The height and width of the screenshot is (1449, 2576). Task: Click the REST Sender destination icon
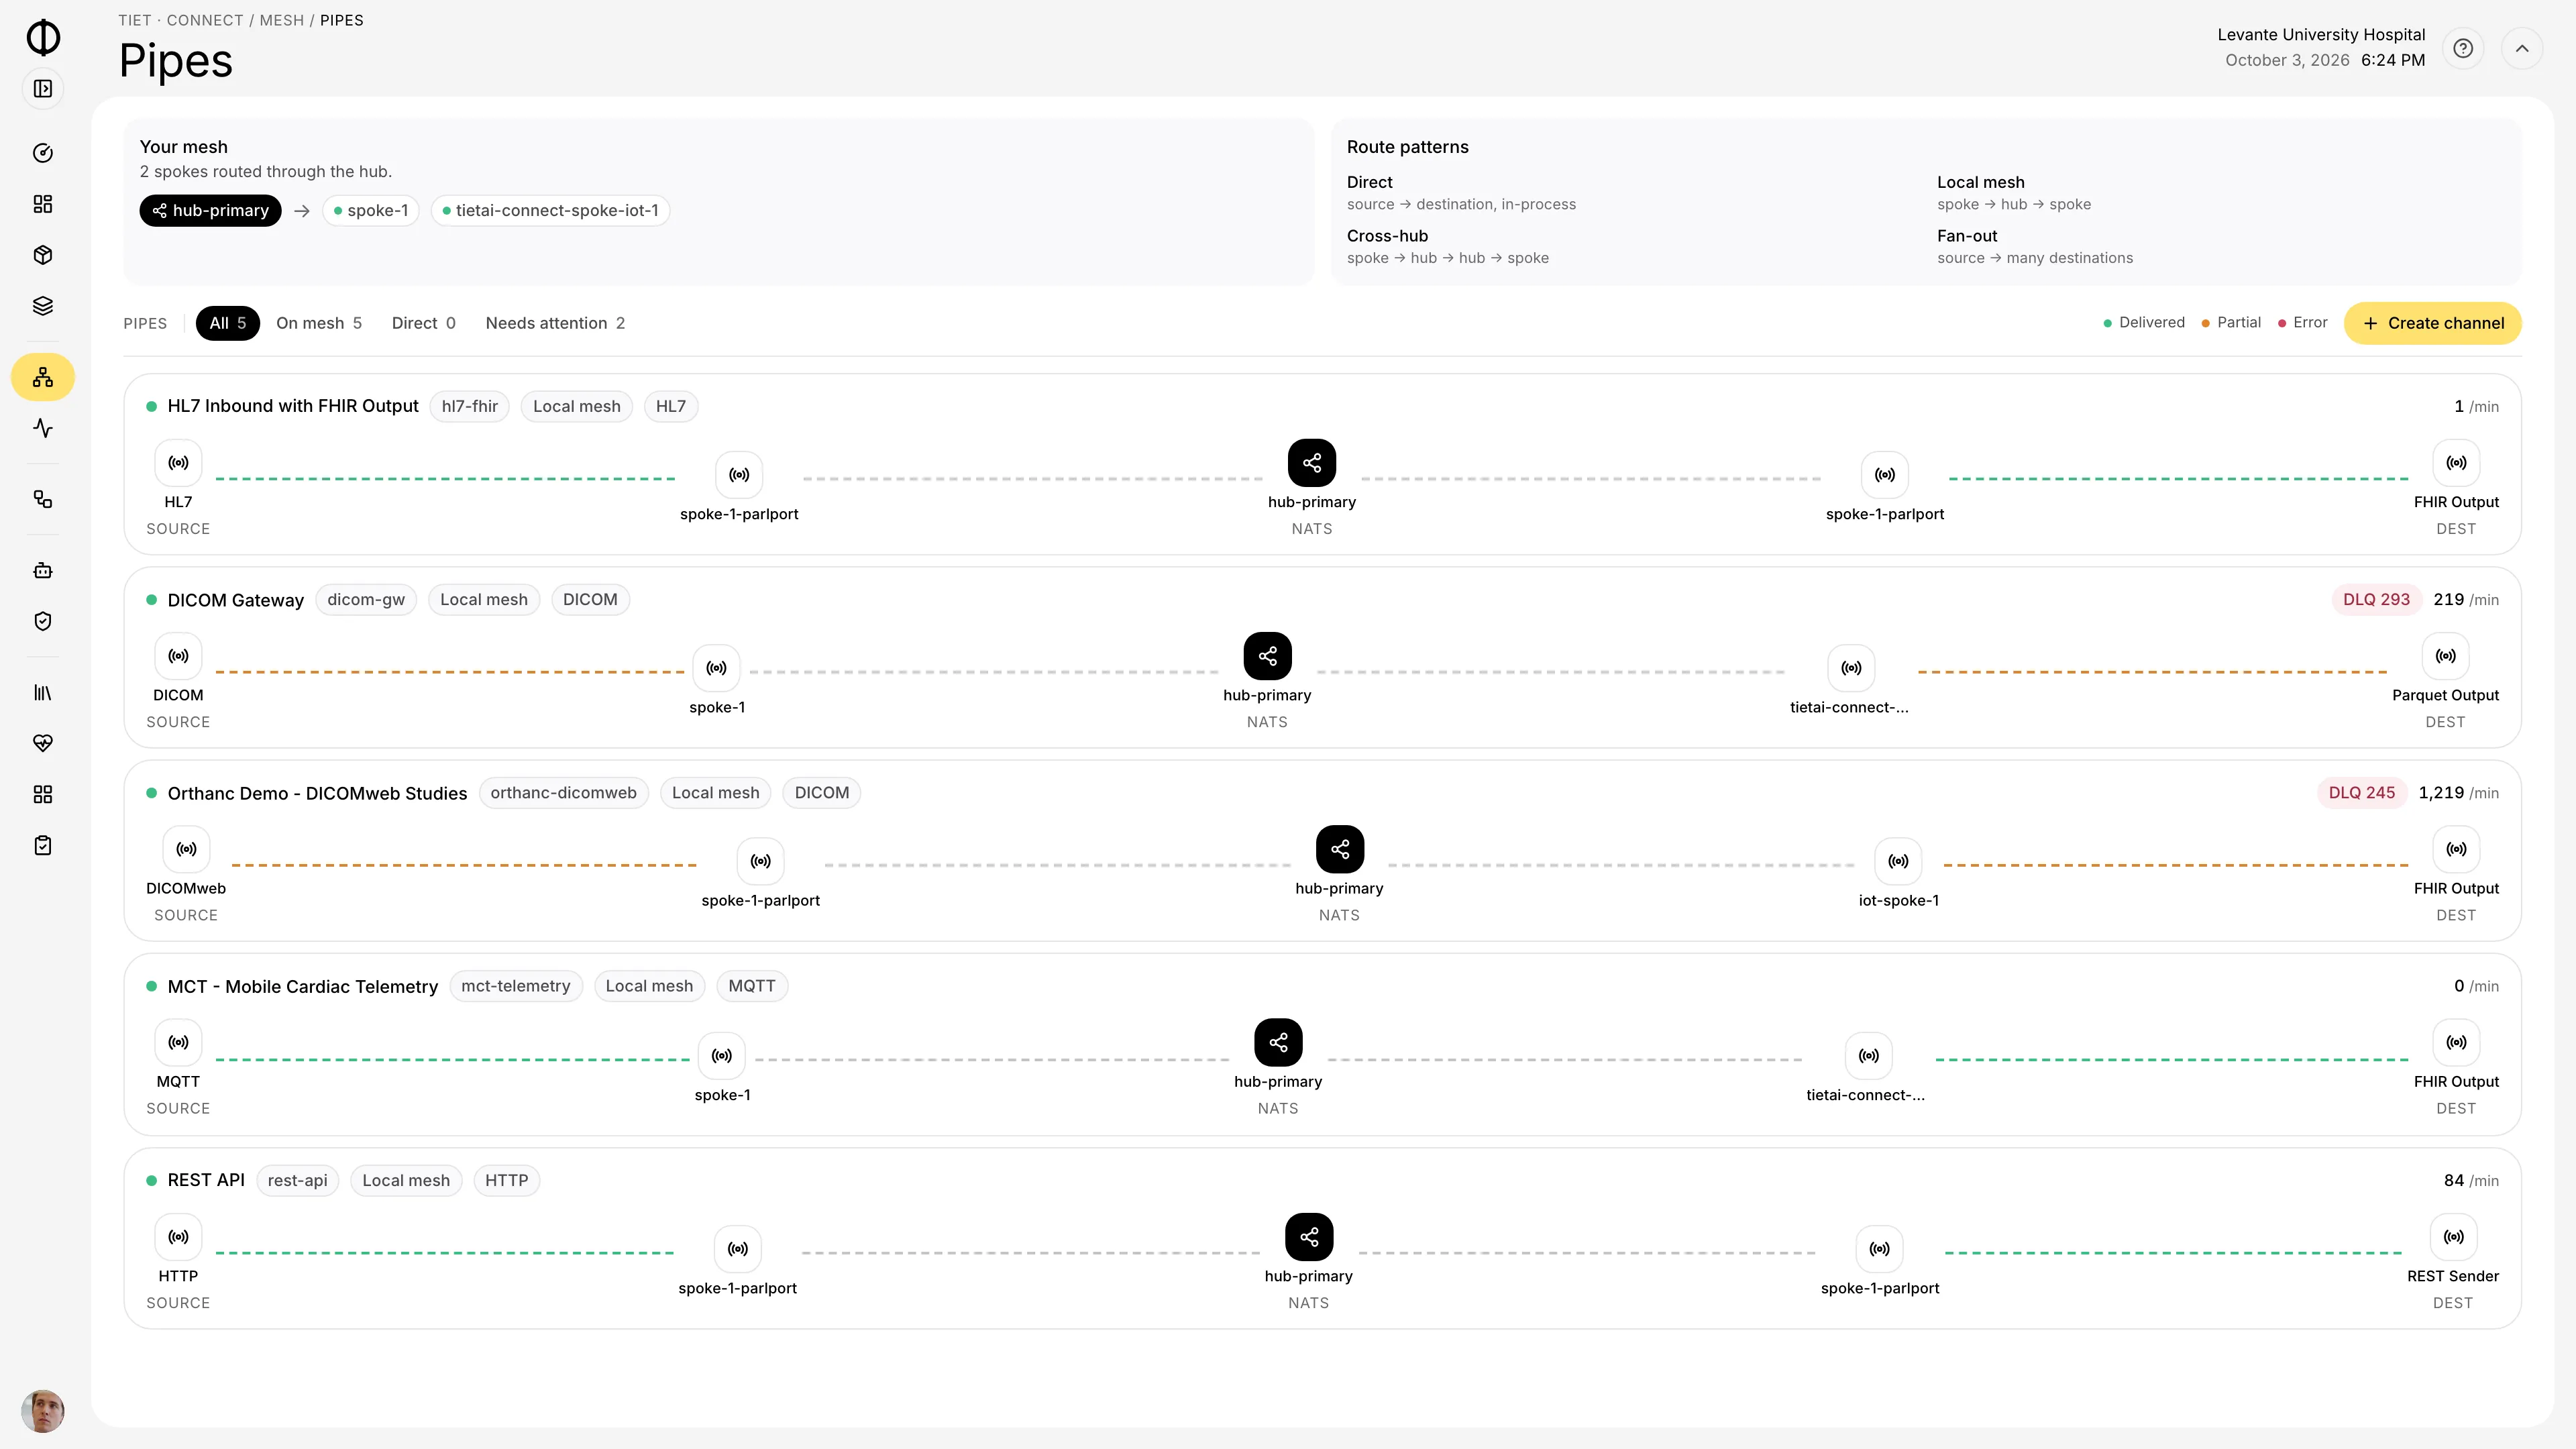[2453, 1237]
